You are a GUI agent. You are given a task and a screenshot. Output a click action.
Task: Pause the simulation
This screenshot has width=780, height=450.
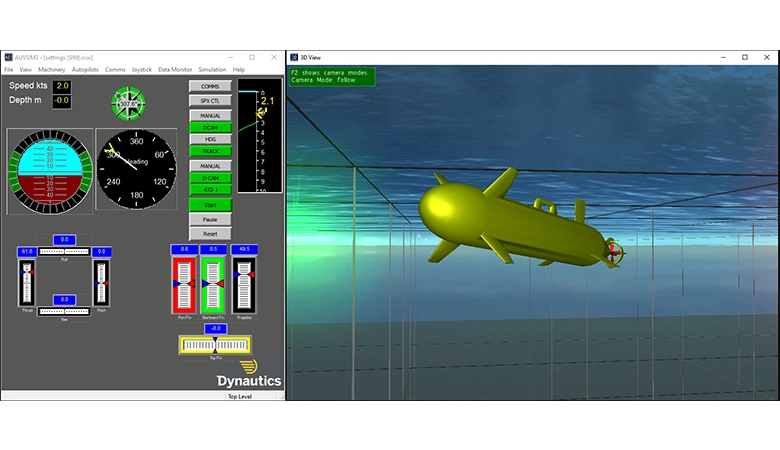pyautogui.click(x=210, y=219)
